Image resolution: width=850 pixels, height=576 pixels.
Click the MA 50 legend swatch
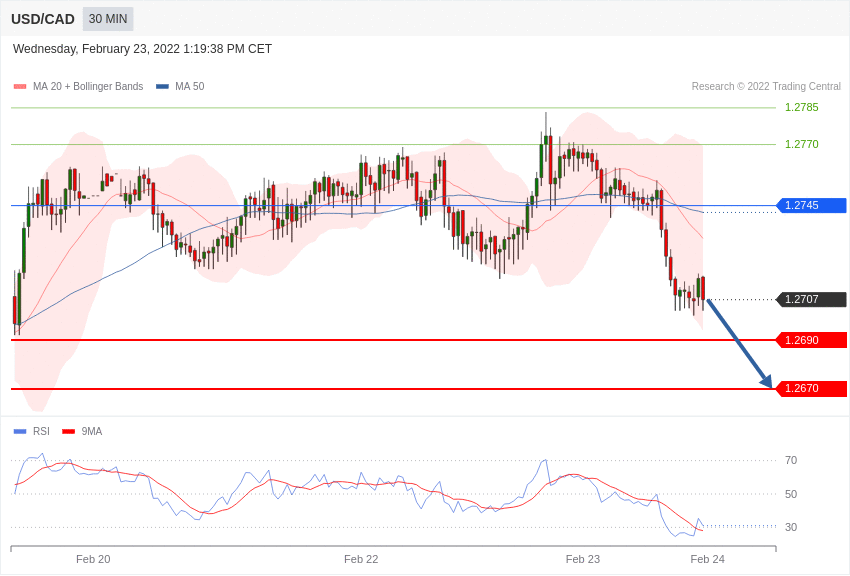click(x=162, y=86)
